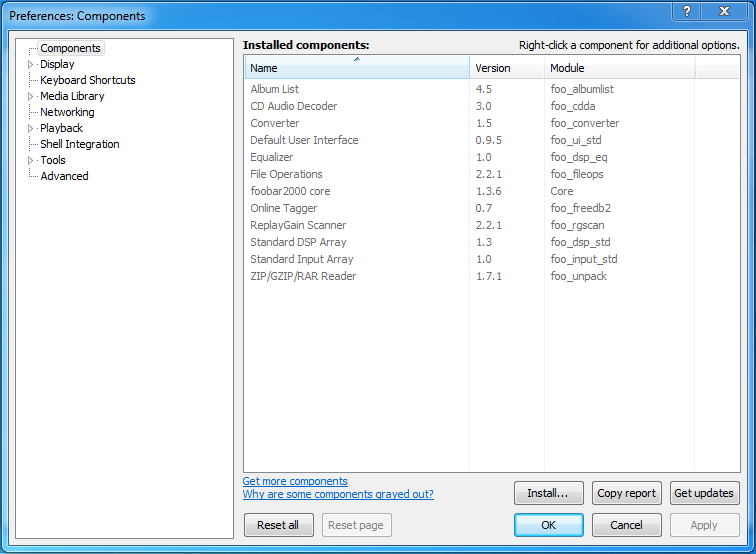Click the foo_ui_std module cell
Image resolution: width=756 pixels, height=554 pixels.
click(x=576, y=140)
